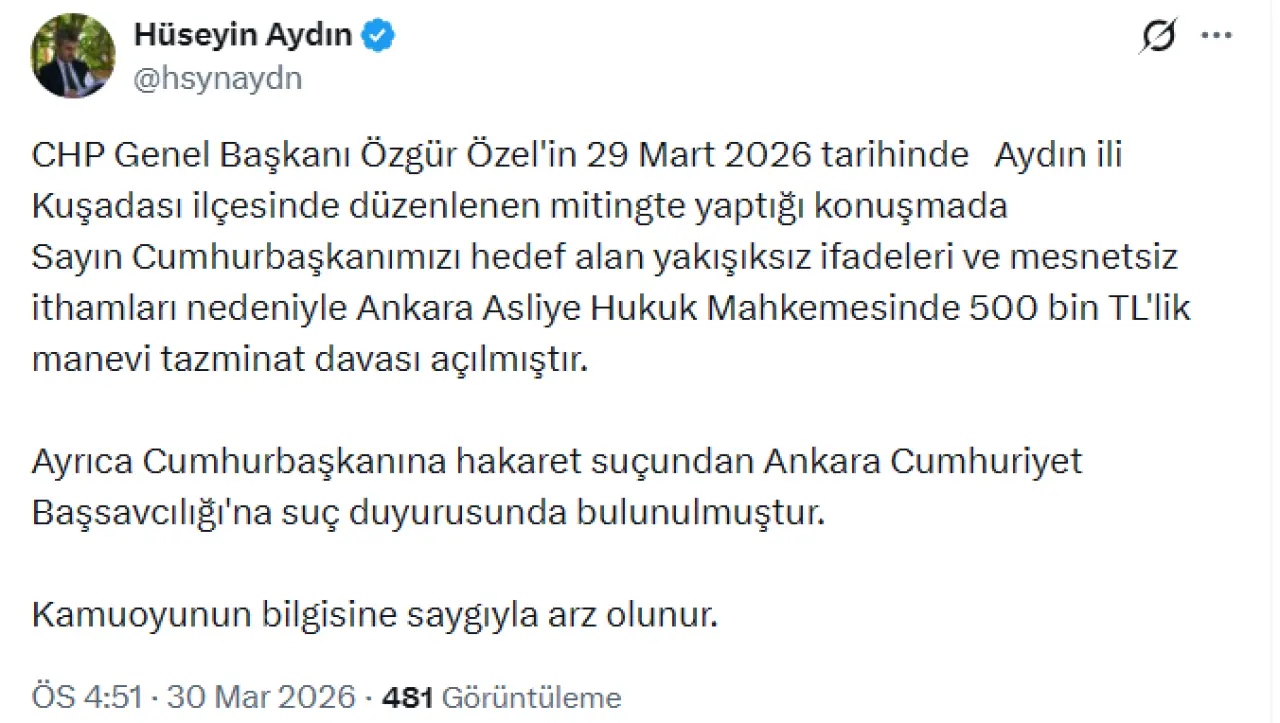Open Hüseyin Aydın's profile picture
Screen dimensions: 1280x723
tap(73, 55)
